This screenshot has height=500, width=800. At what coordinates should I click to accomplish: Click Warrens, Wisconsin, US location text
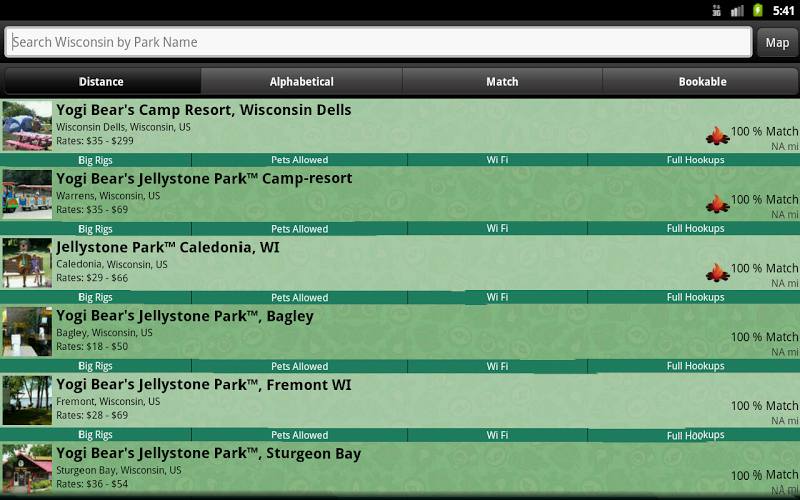[x=108, y=196]
